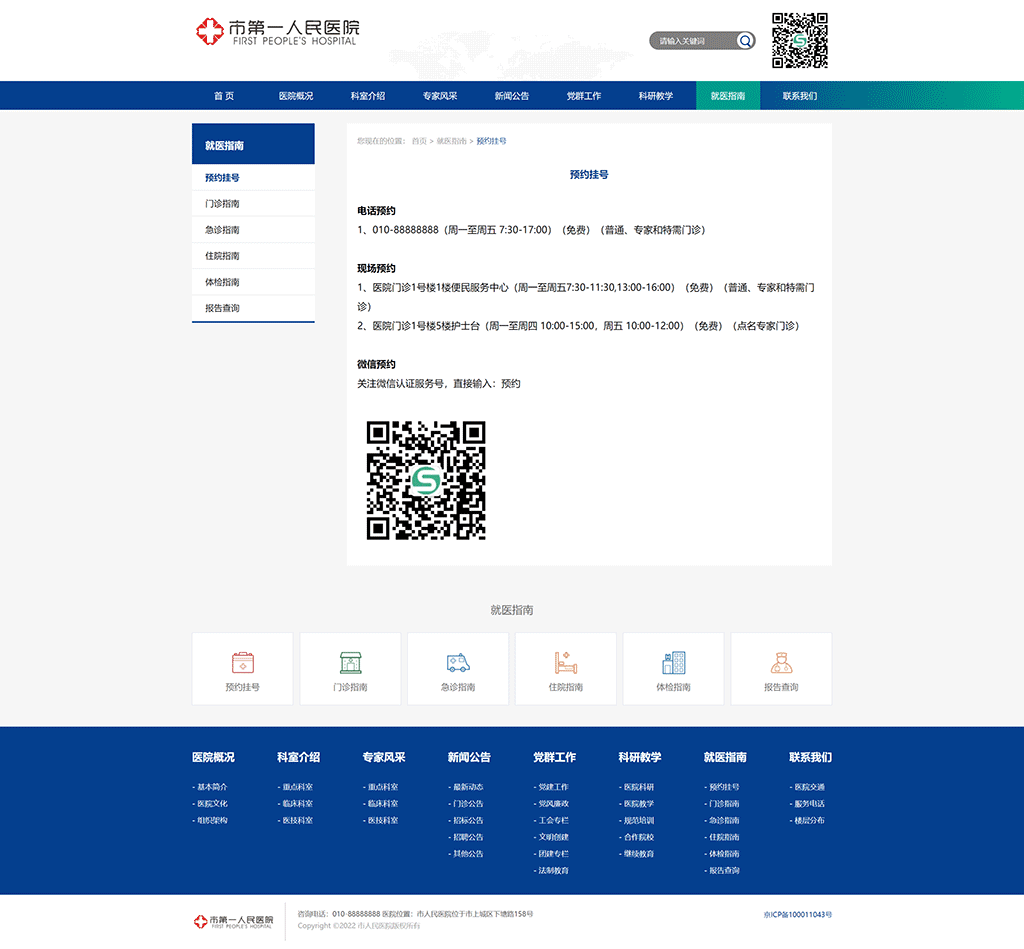Click the 京ICP备 registration number link
Viewport: 1024px width, 949px height.
tap(797, 914)
